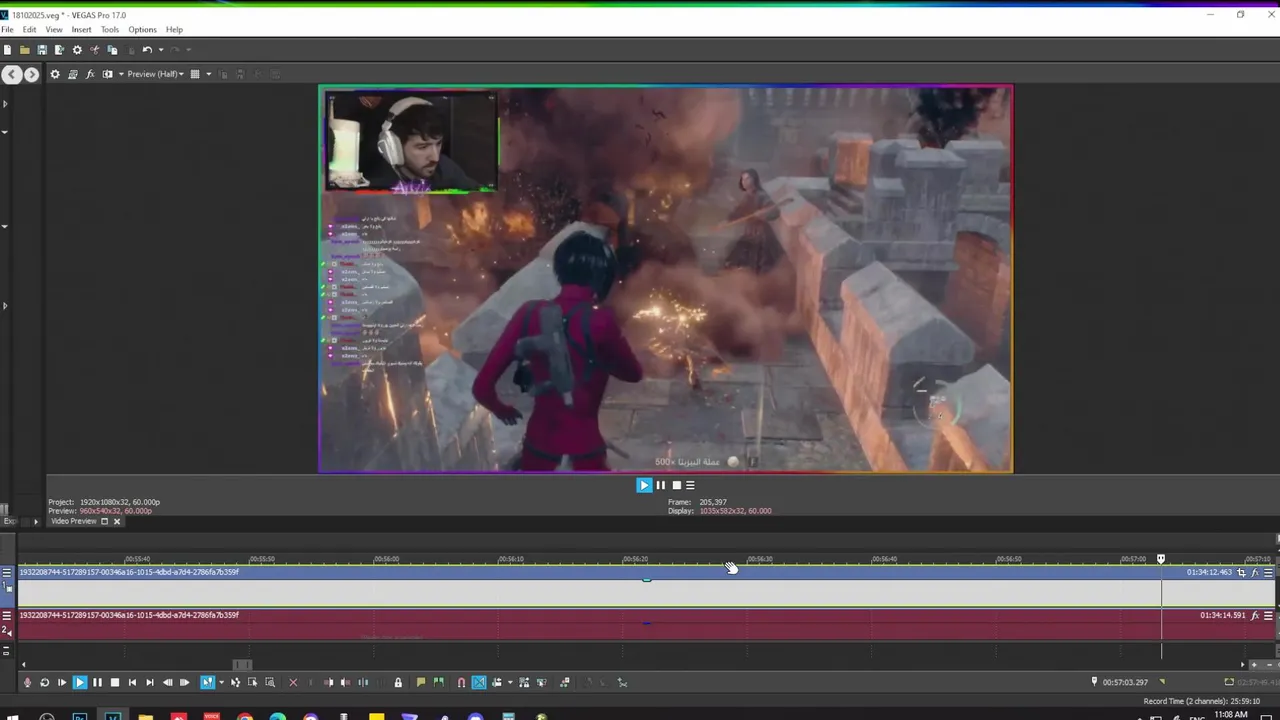Select the Video Preview tab
Screen dimensions: 1280x720
(x=73, y=521)
